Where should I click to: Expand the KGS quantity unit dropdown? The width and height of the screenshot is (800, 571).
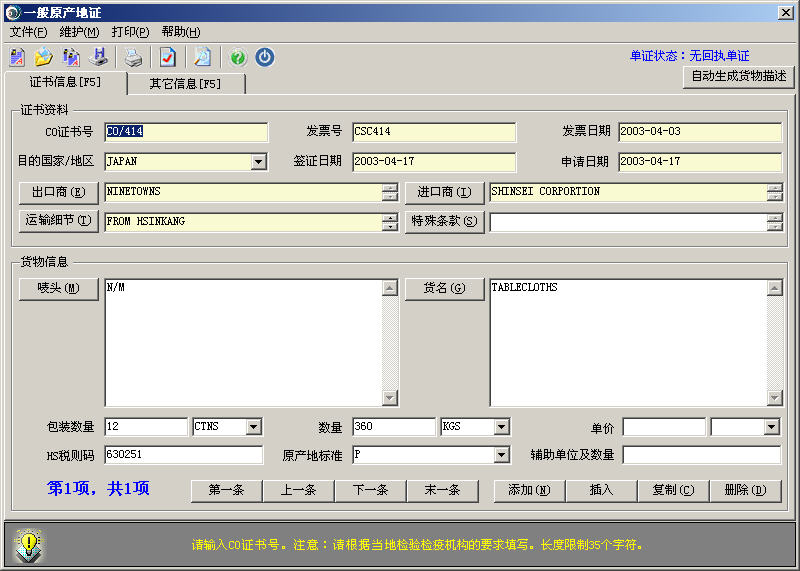(x=501, y=427)
